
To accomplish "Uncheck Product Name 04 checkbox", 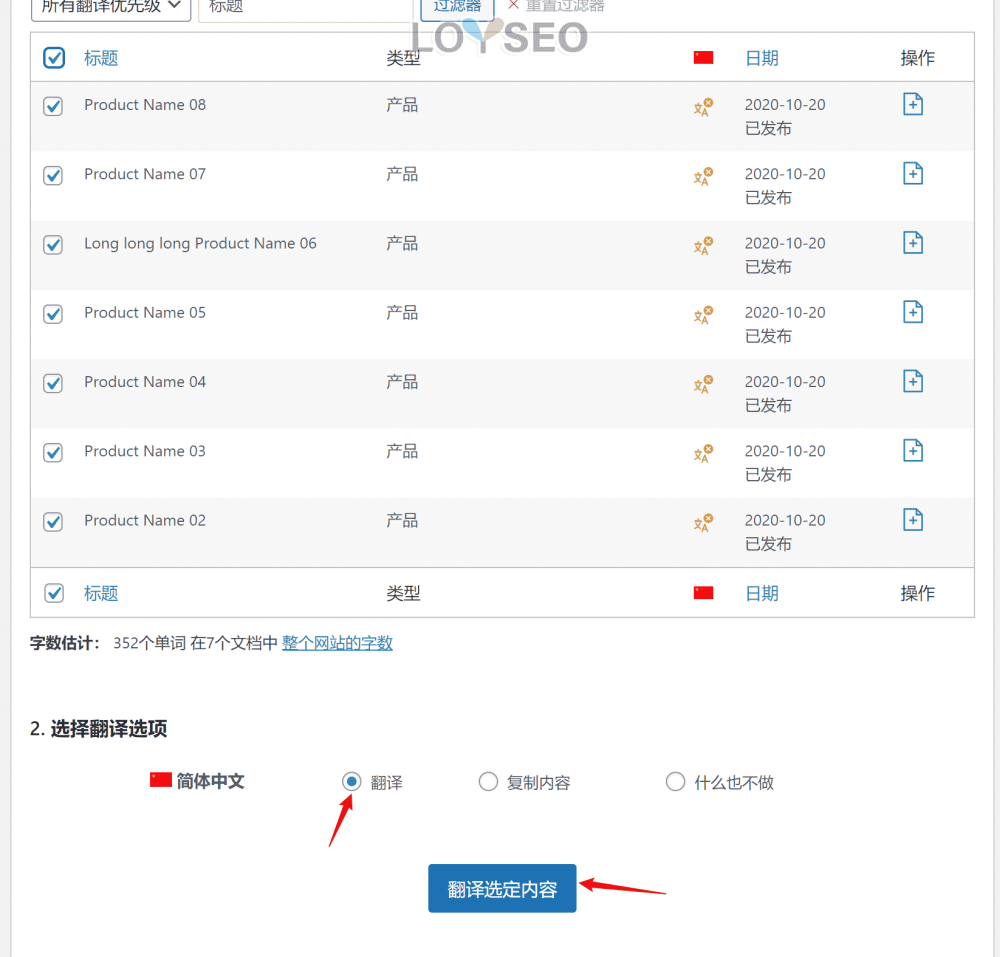I will (53, 383).
